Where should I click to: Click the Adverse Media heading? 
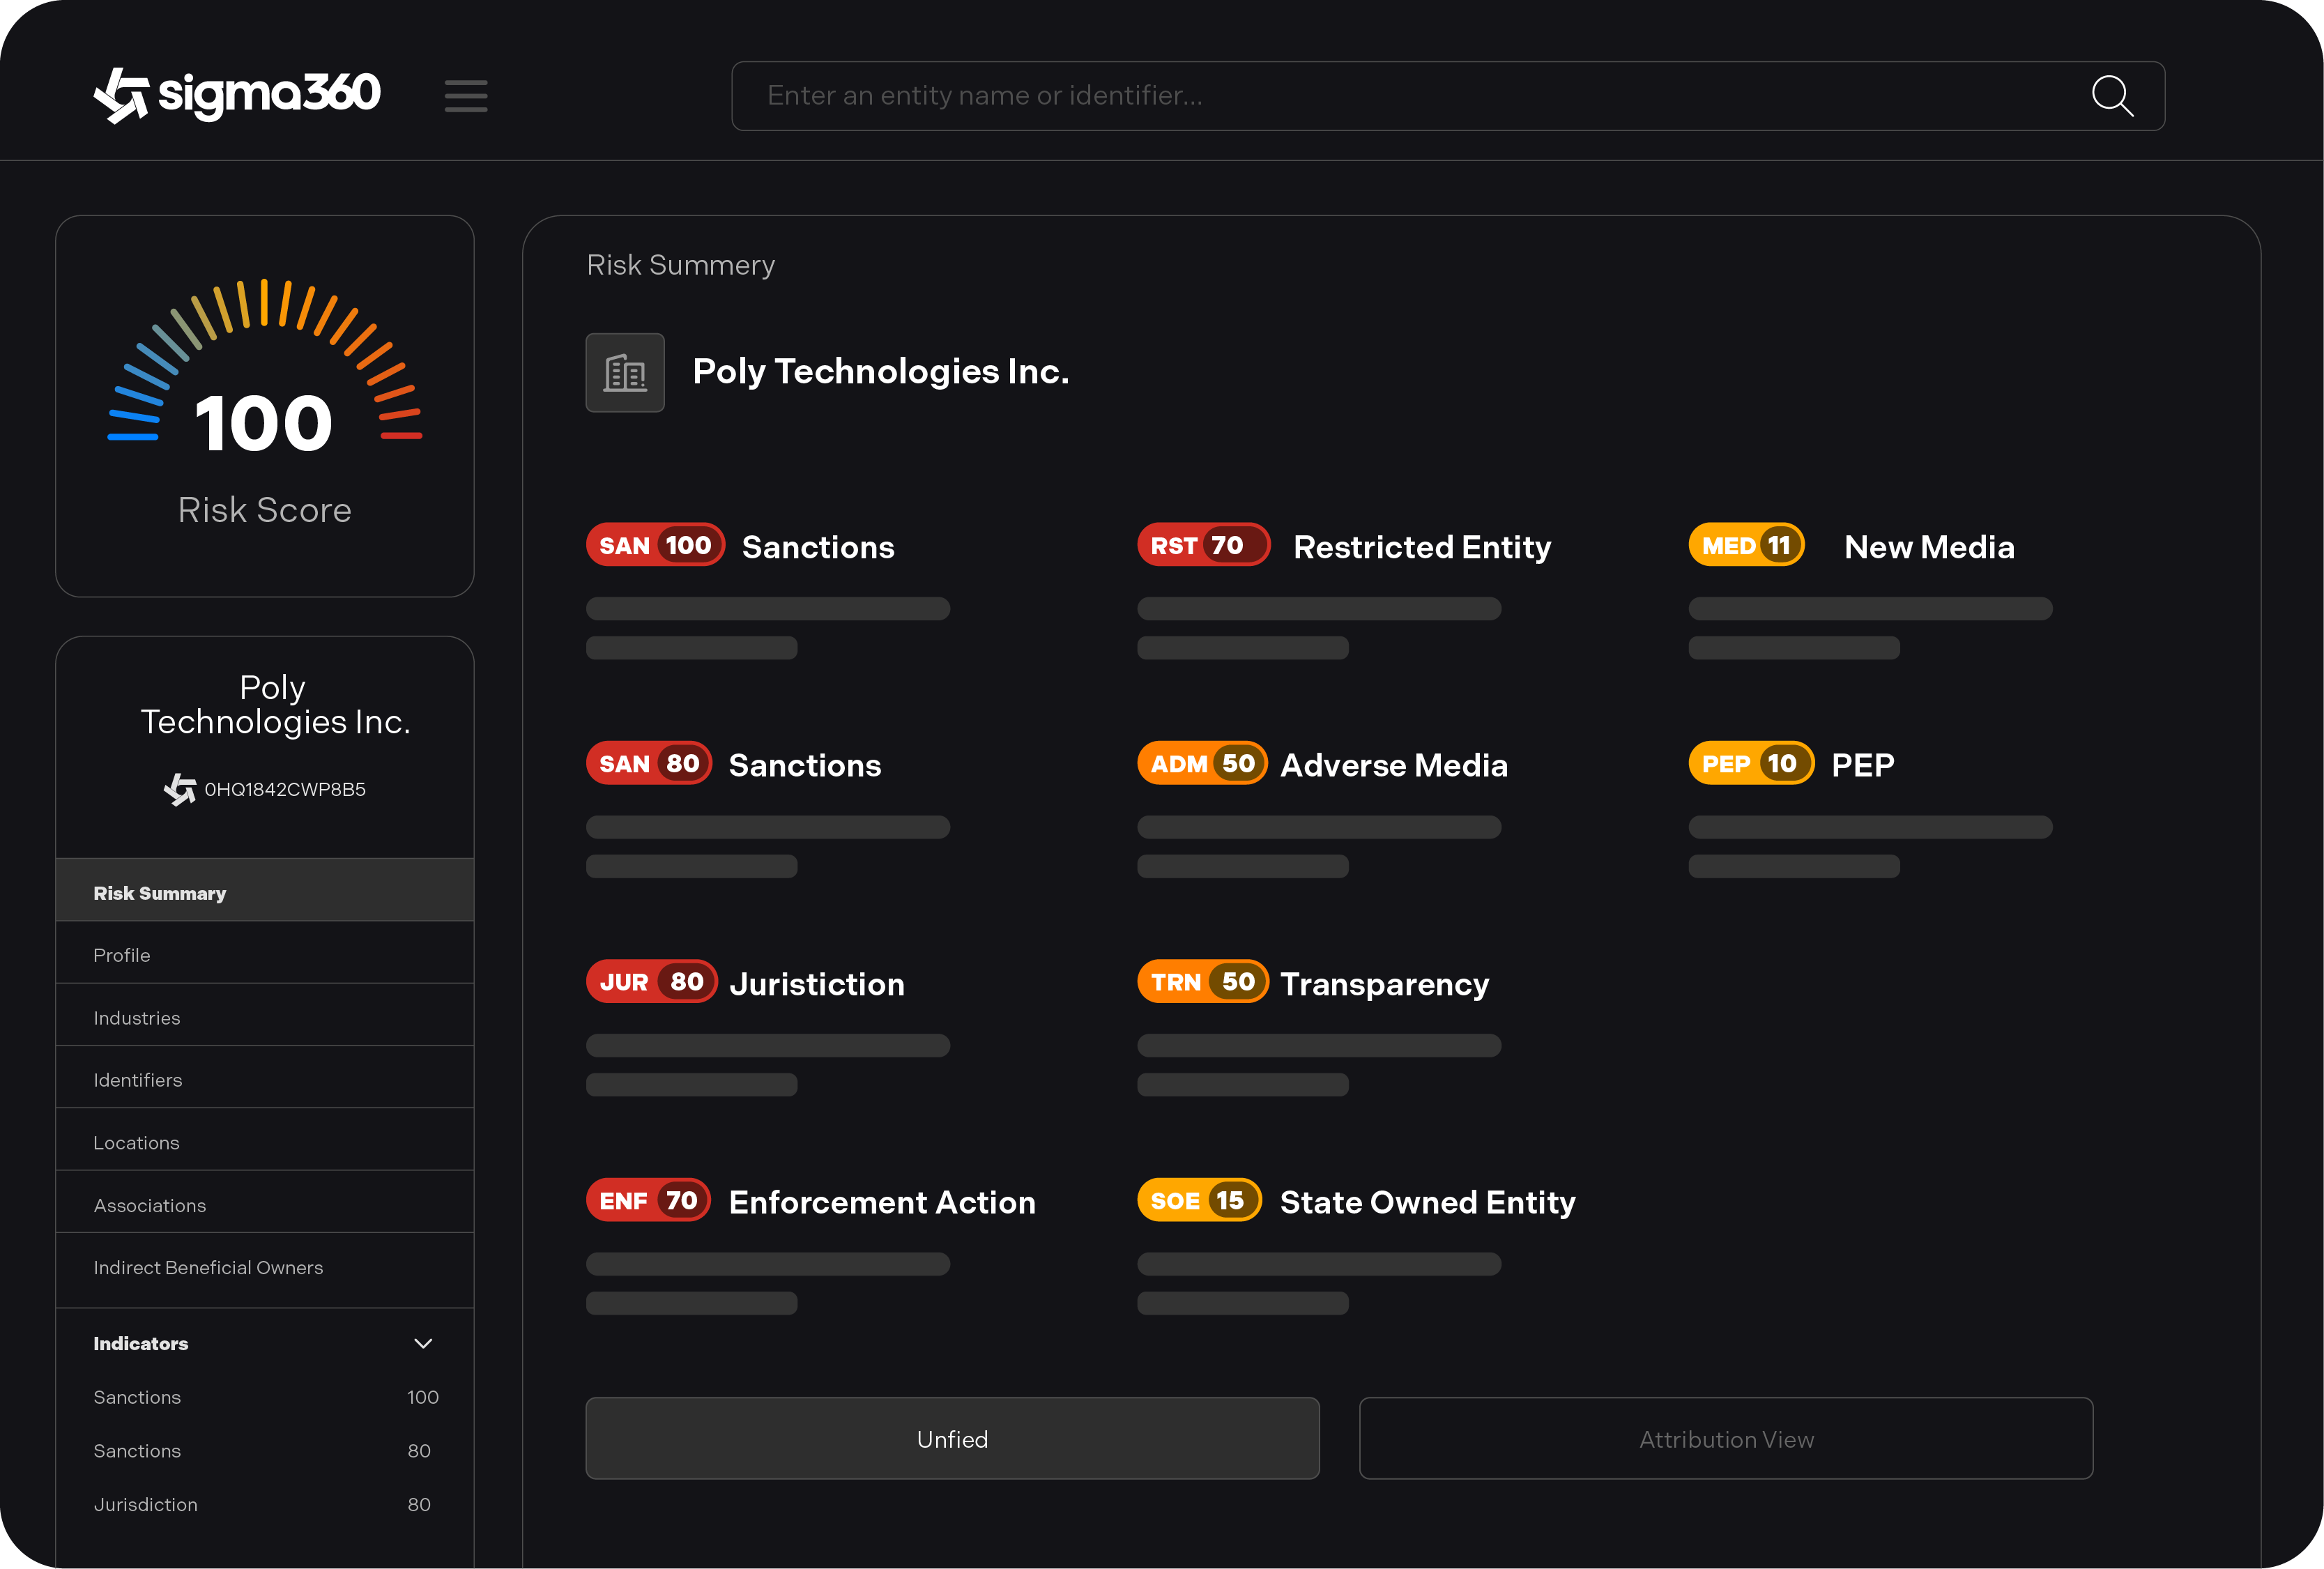pos(1393,765)
